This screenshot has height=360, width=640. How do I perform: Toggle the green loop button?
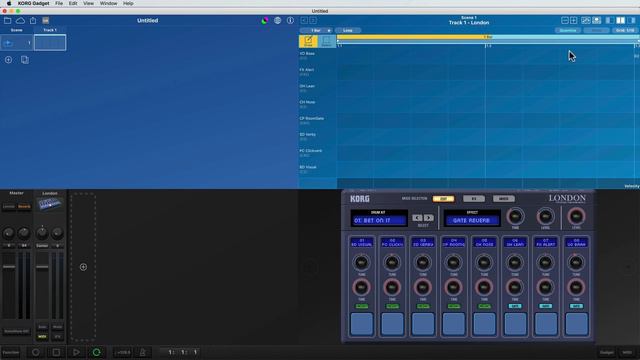pyautogui.click(x=96, y=352)
